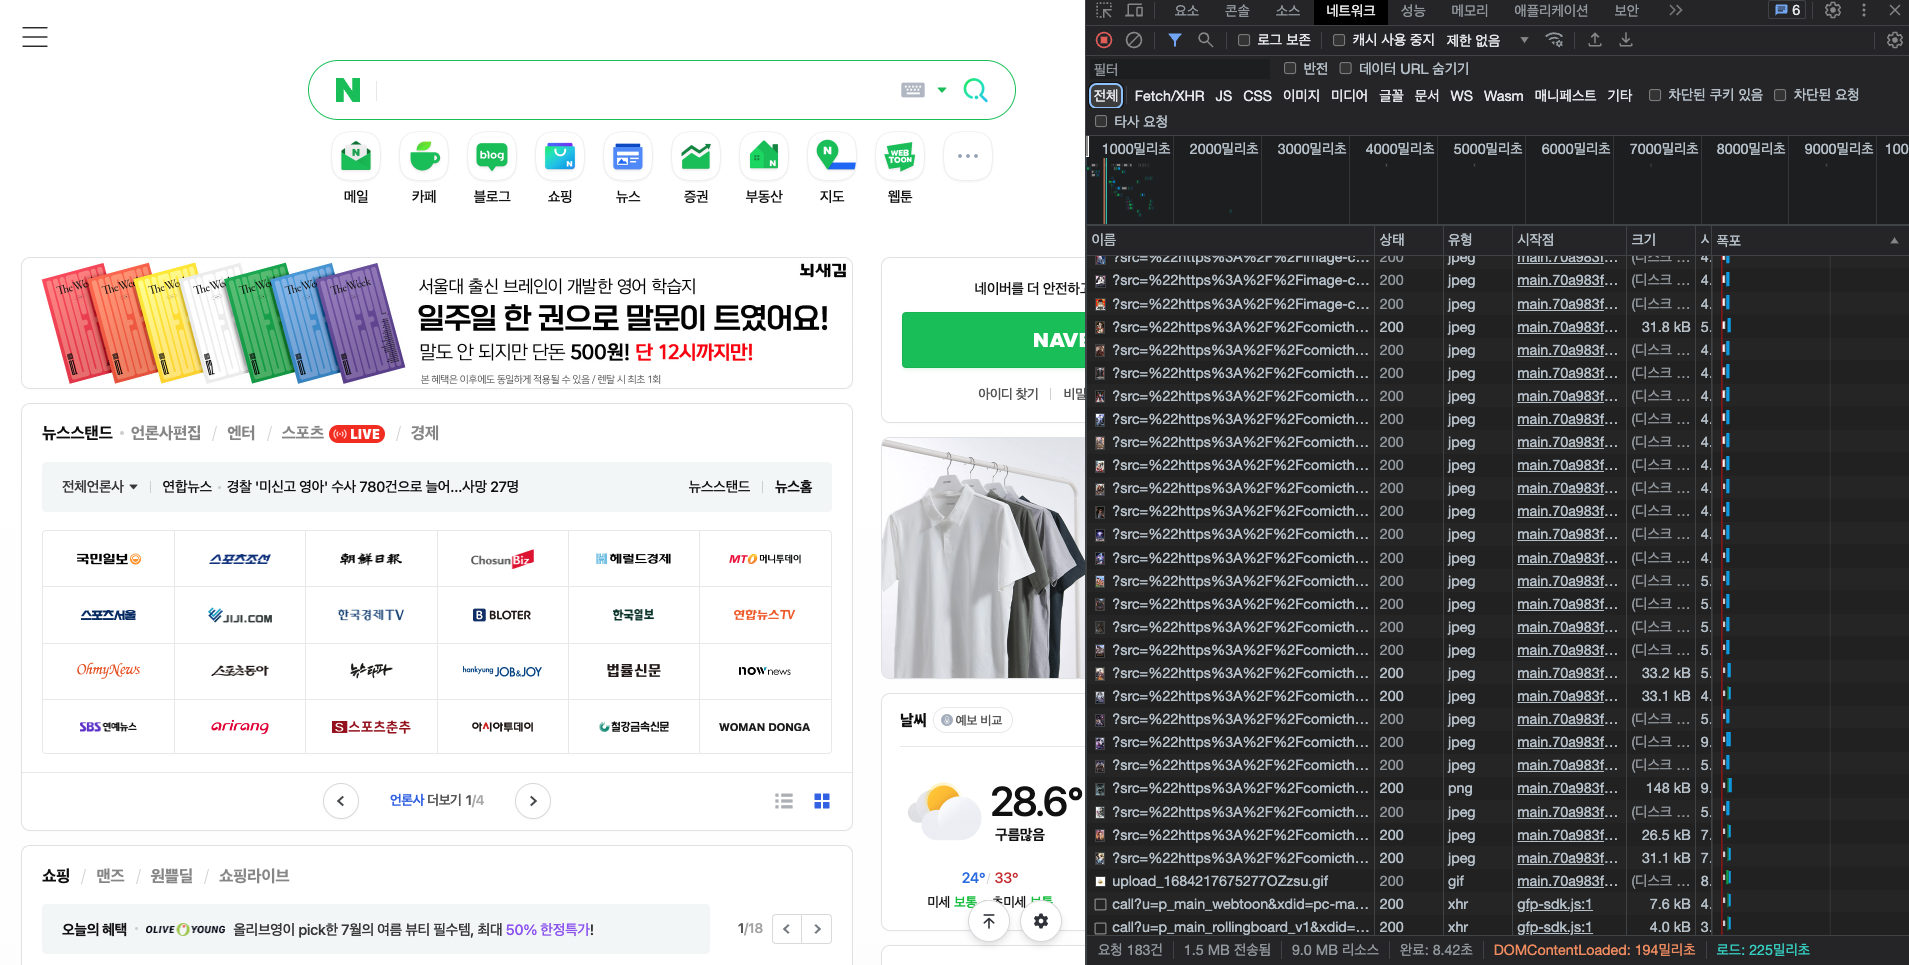Select the element inspector tool in DevTools
Screen dimensions: 1909x965
pyautogui.click(x=1104, y=10)
